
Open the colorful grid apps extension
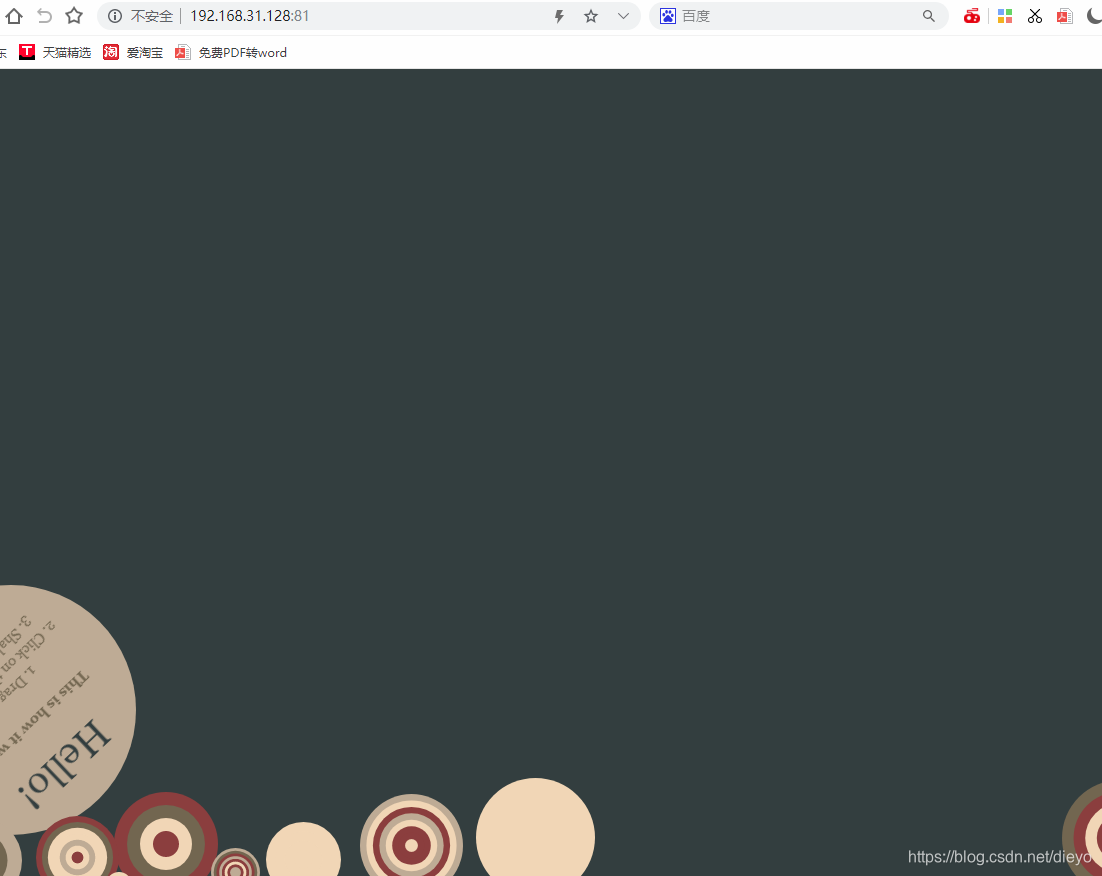coord(1005,16)
